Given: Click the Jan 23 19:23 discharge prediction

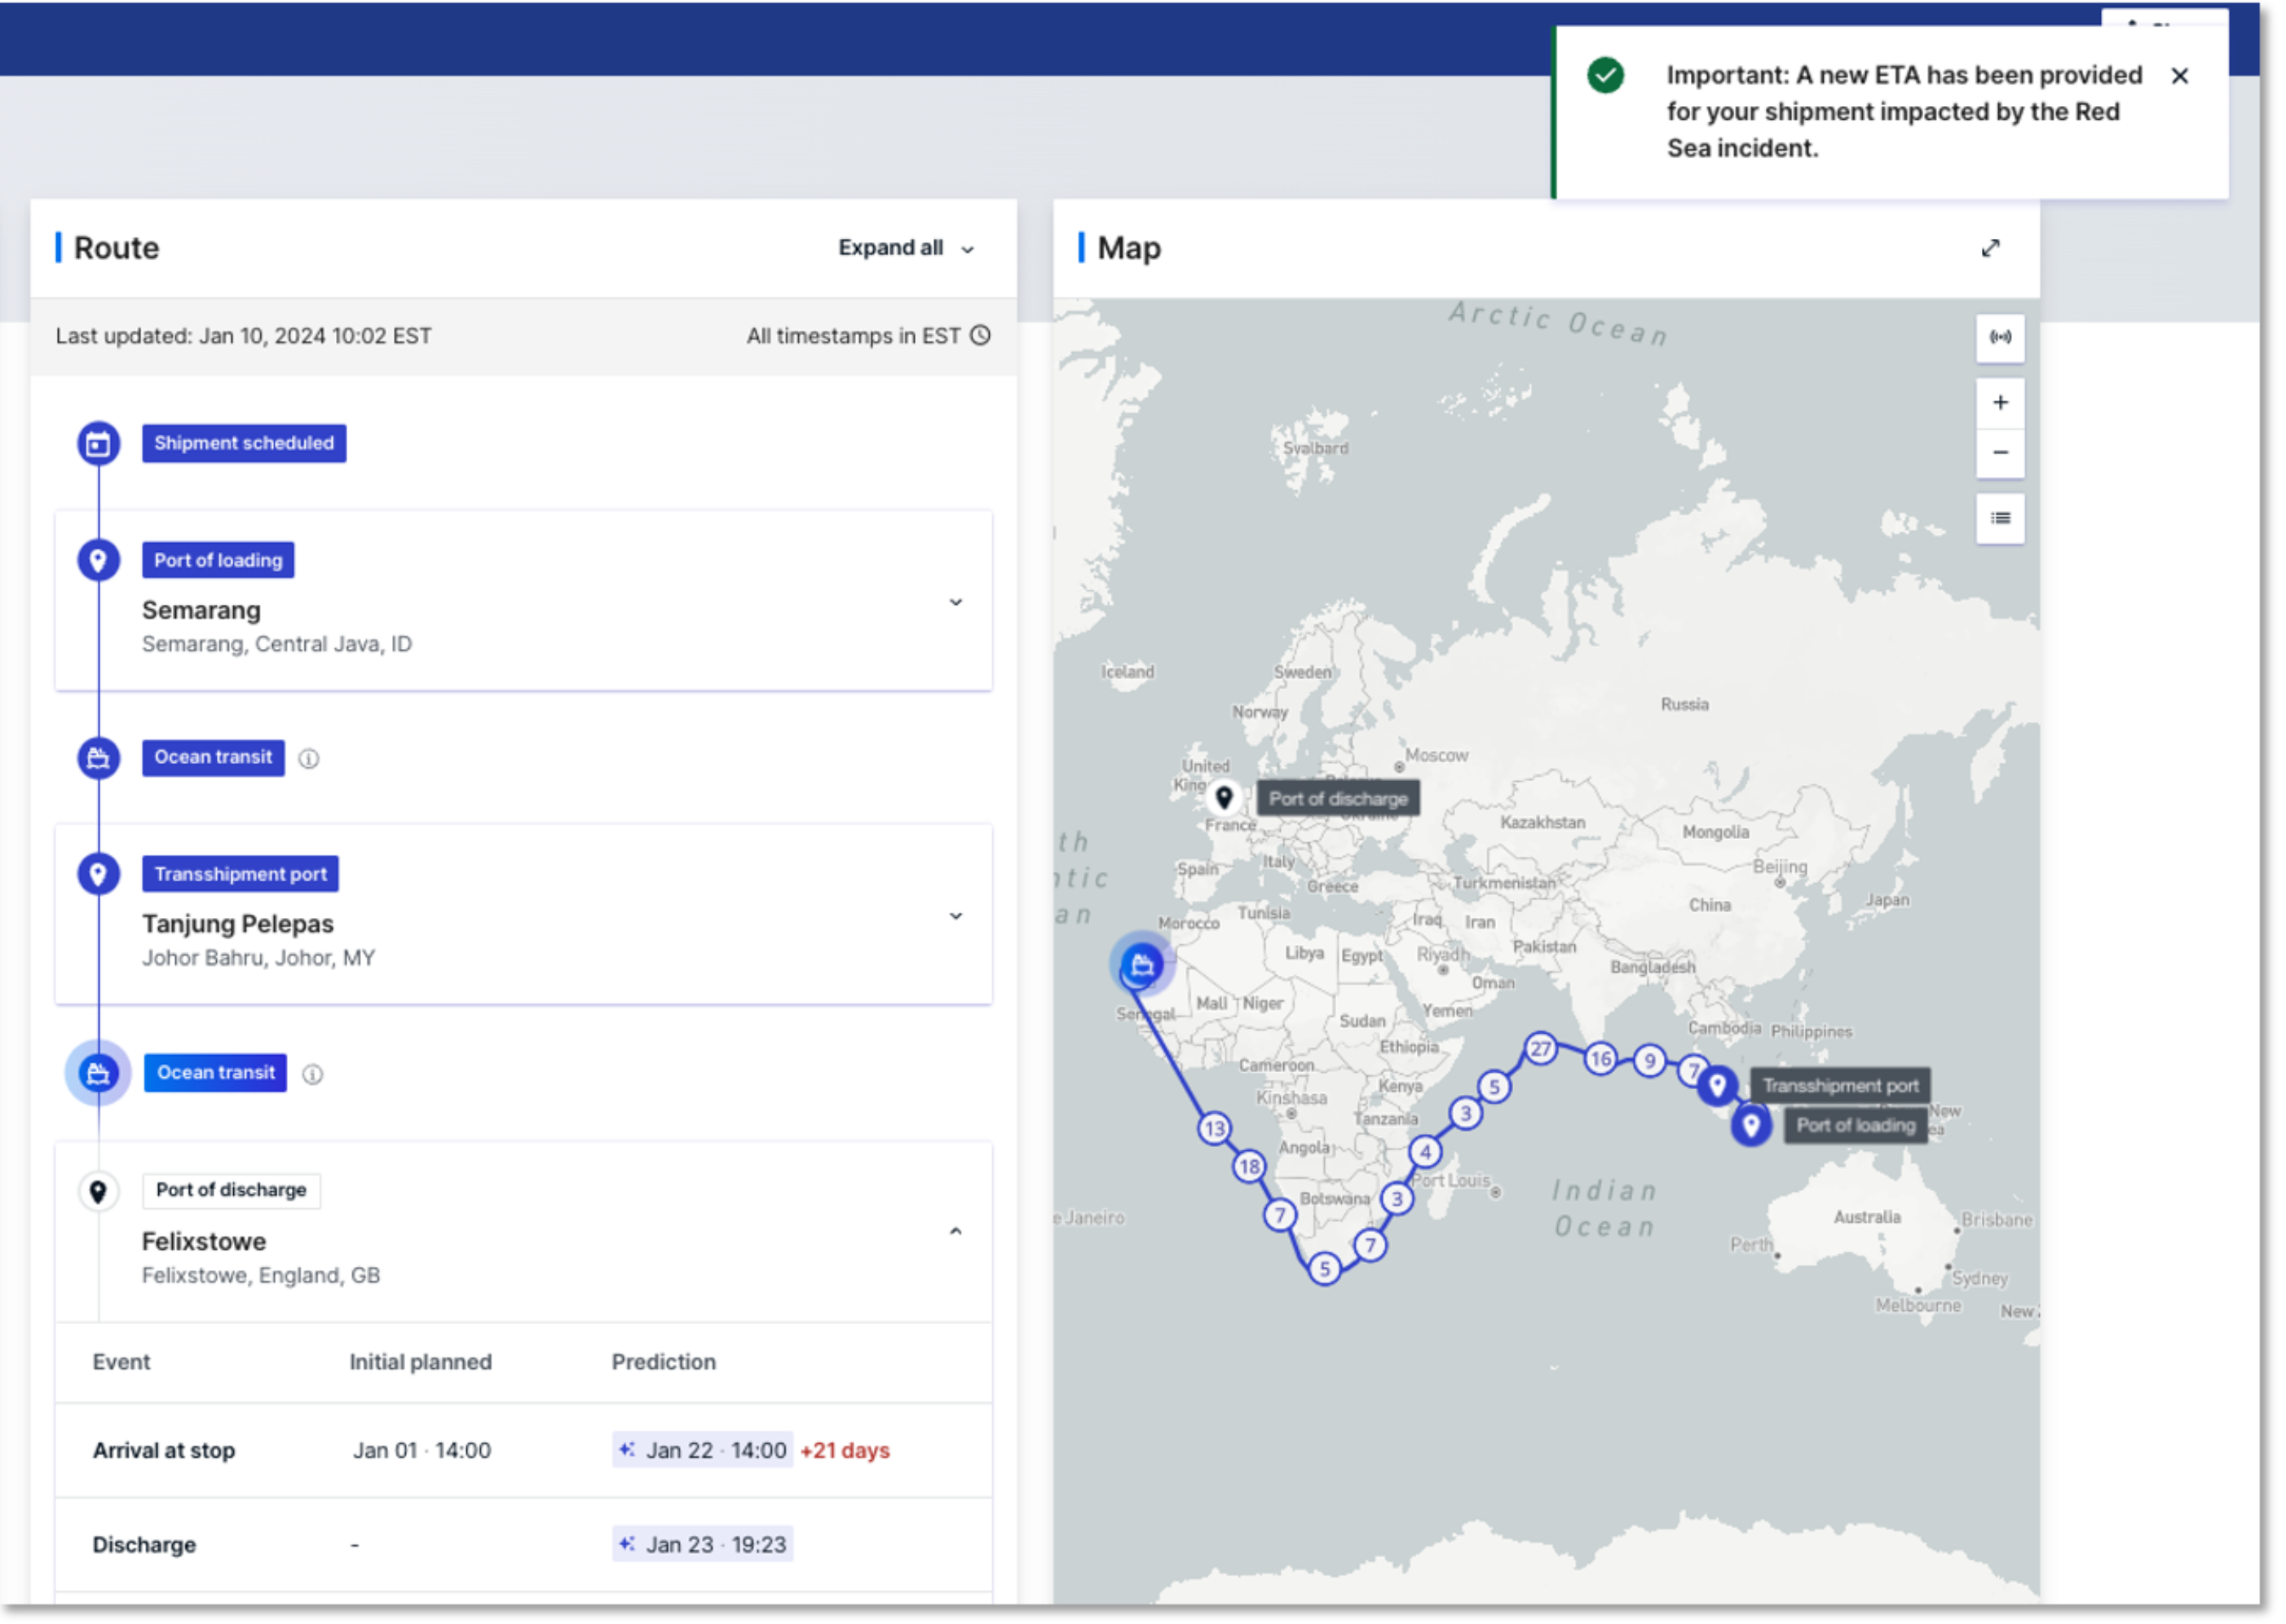Looking at the screenshot, I should tap(703, 1546).
